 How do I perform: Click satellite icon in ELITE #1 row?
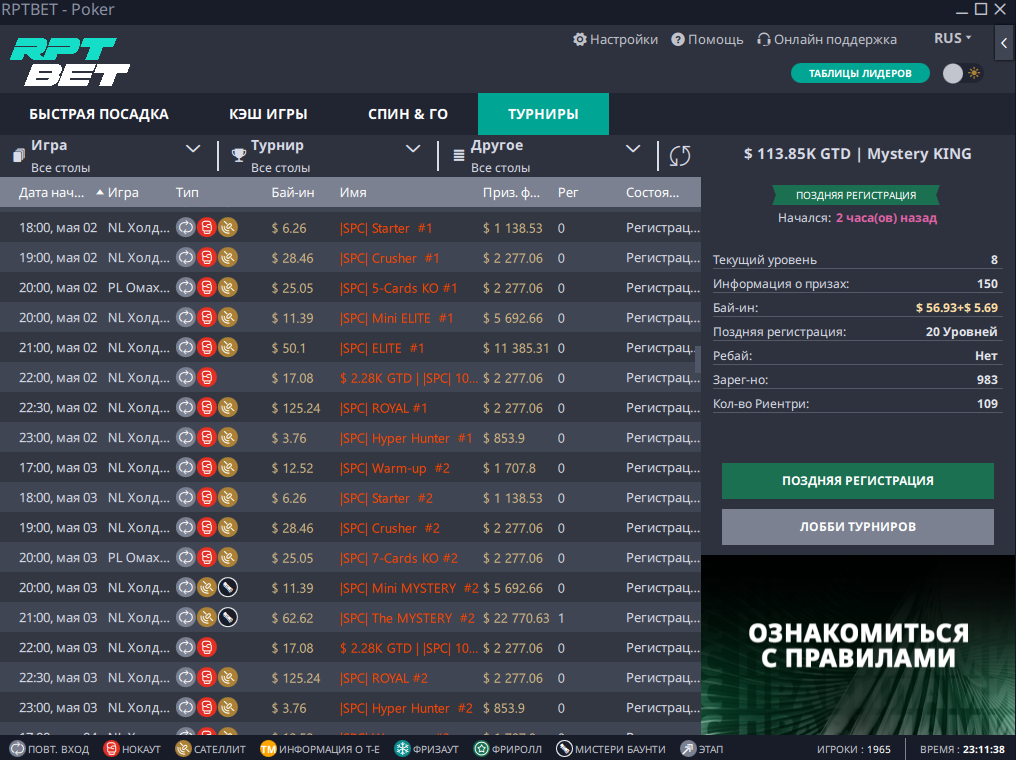tap(227, 348)
